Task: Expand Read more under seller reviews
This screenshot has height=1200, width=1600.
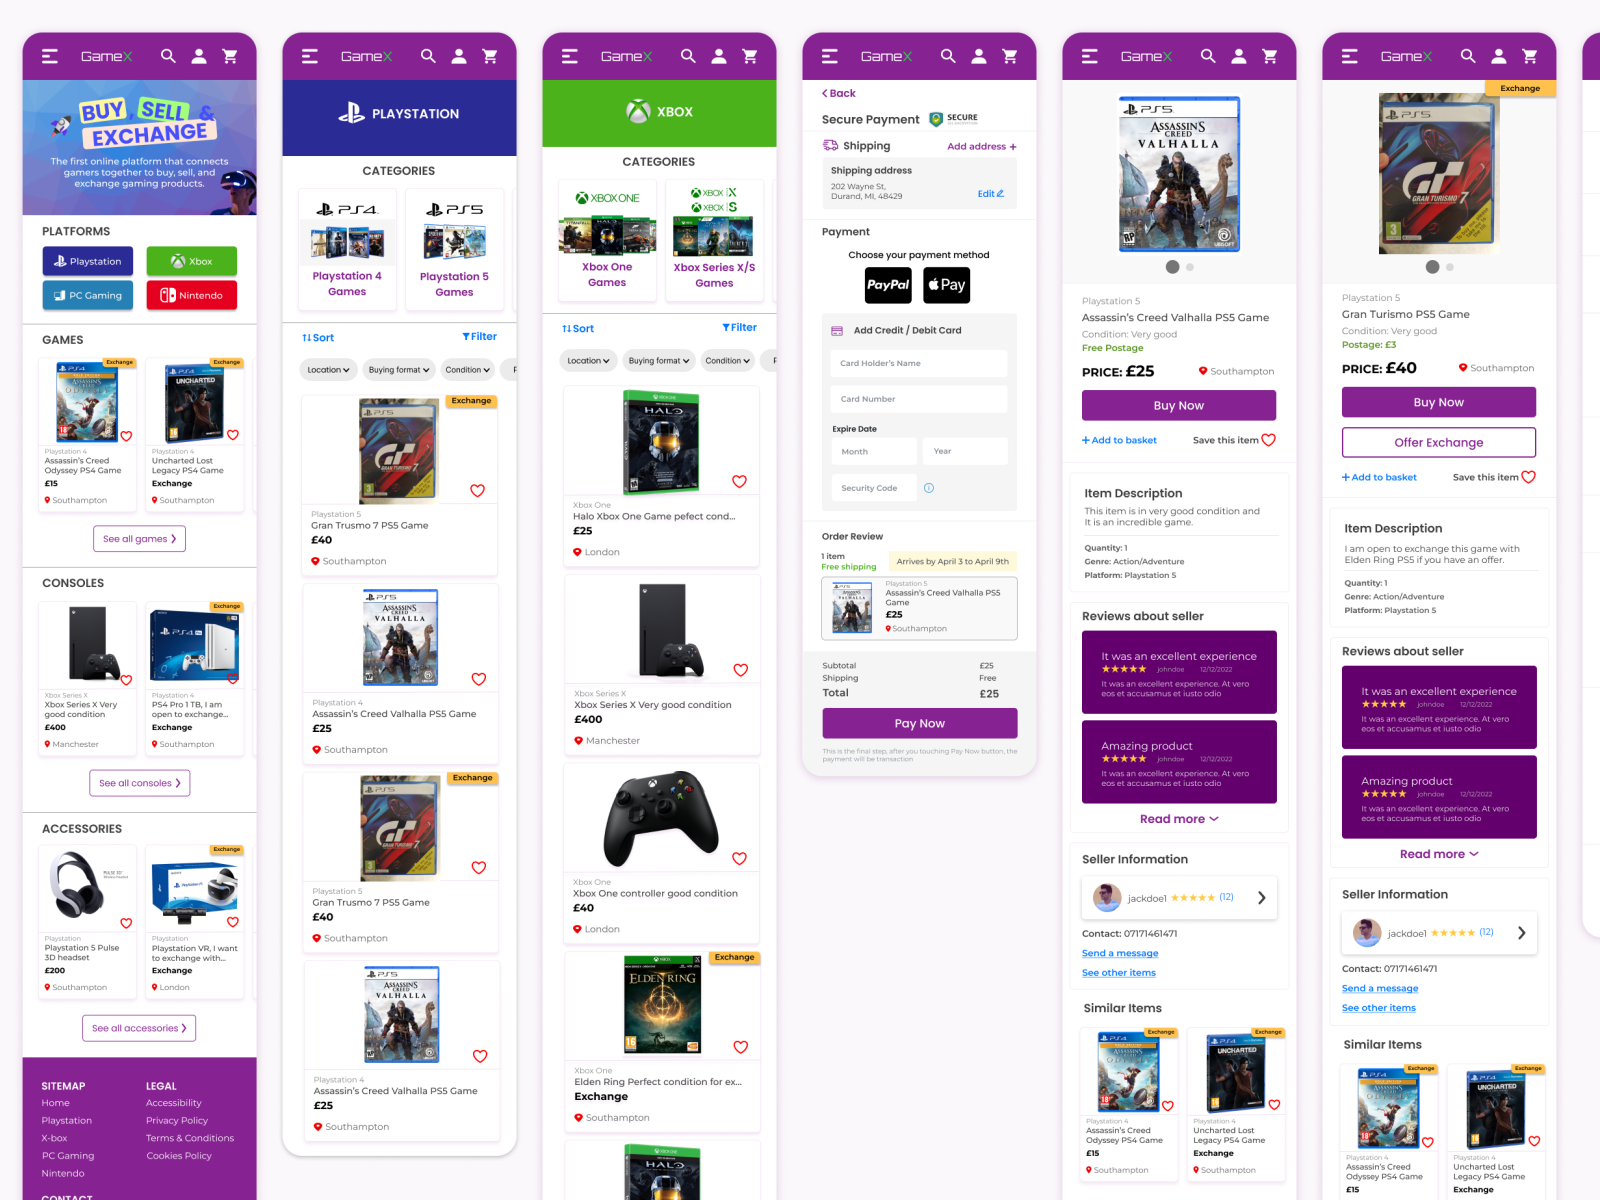Action: point(1178,818)
